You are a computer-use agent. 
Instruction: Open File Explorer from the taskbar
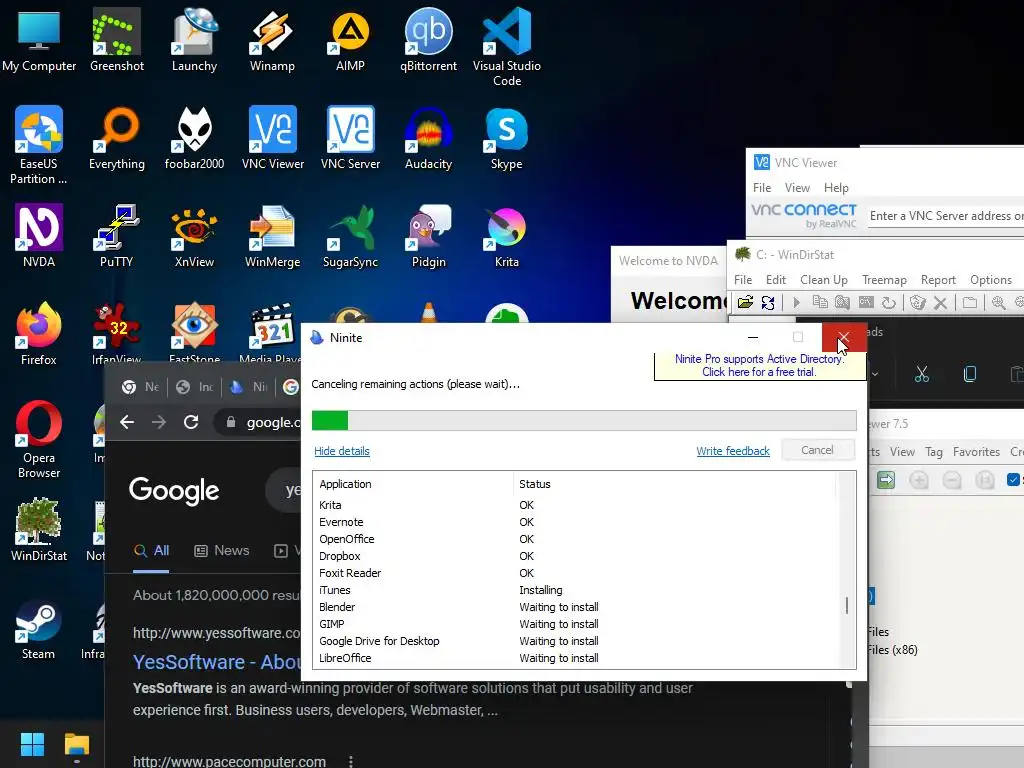click(x=76, y=744)
